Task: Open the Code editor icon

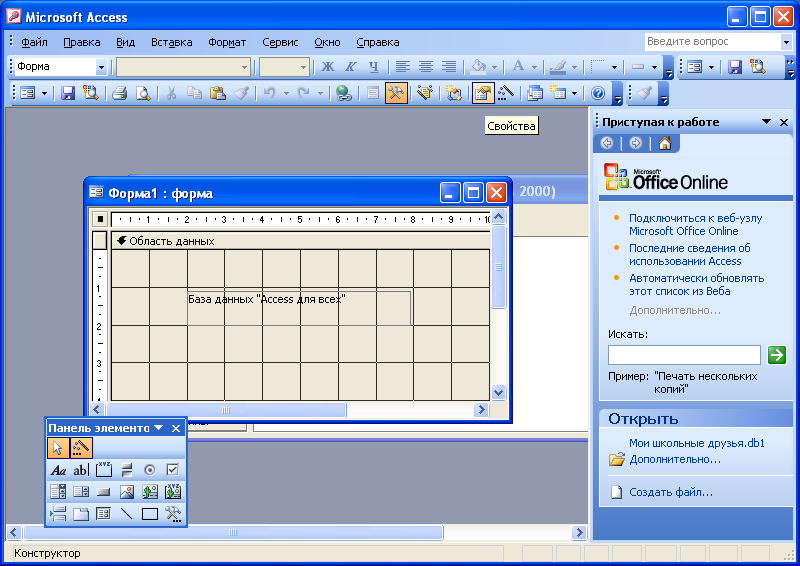Action: 454,93
